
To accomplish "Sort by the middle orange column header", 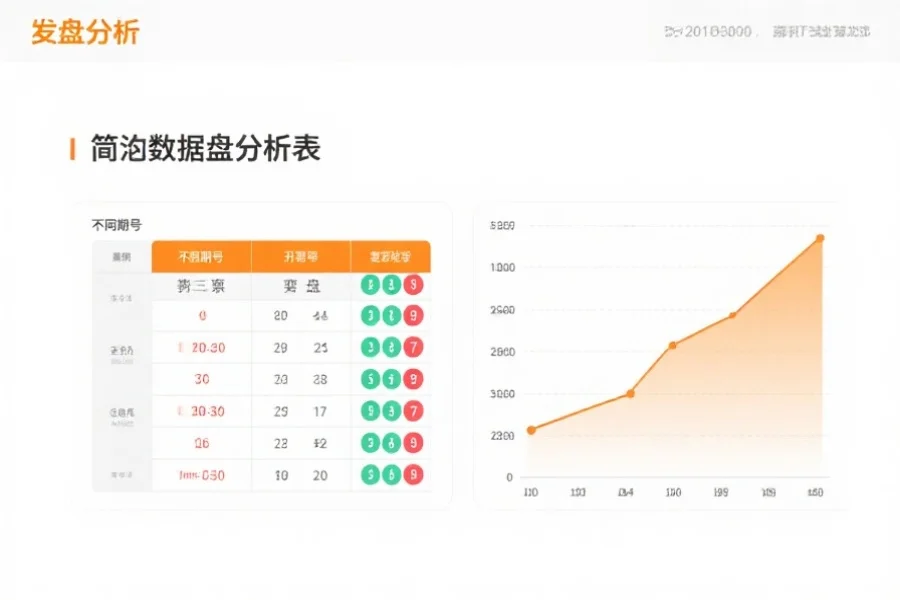I will pyautogui.click(x=301, y=257).
